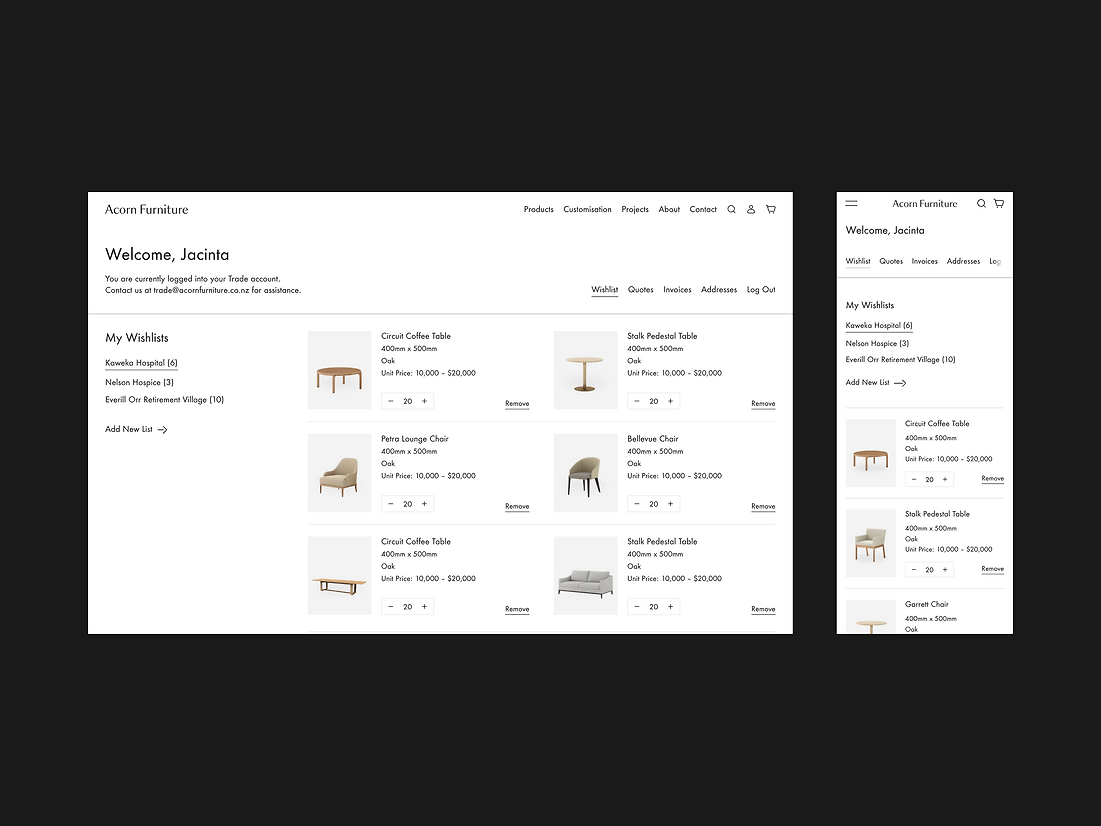1101x826 pixels.
Task: Select Addresses tab in mobile view
Action: [x=963, y=261]
